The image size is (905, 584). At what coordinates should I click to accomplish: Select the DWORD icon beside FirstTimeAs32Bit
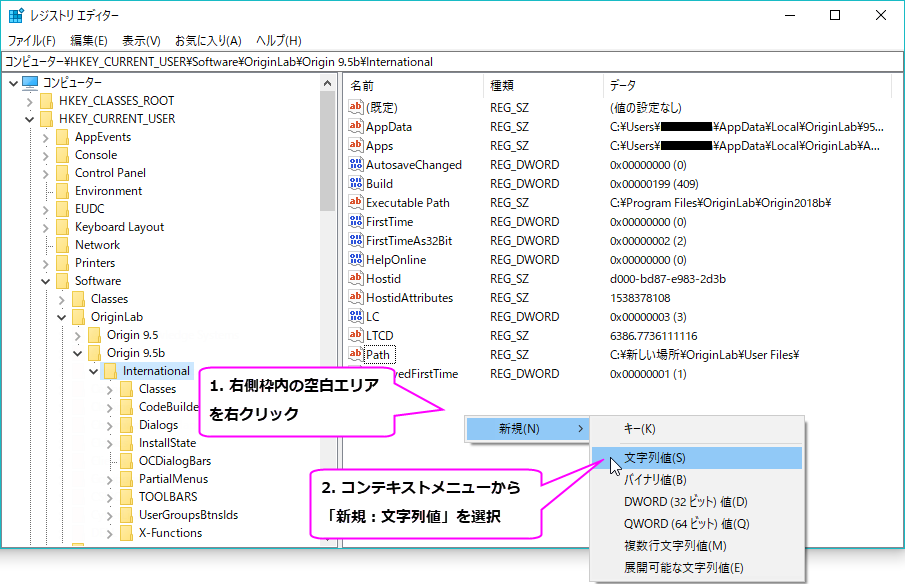356,240
